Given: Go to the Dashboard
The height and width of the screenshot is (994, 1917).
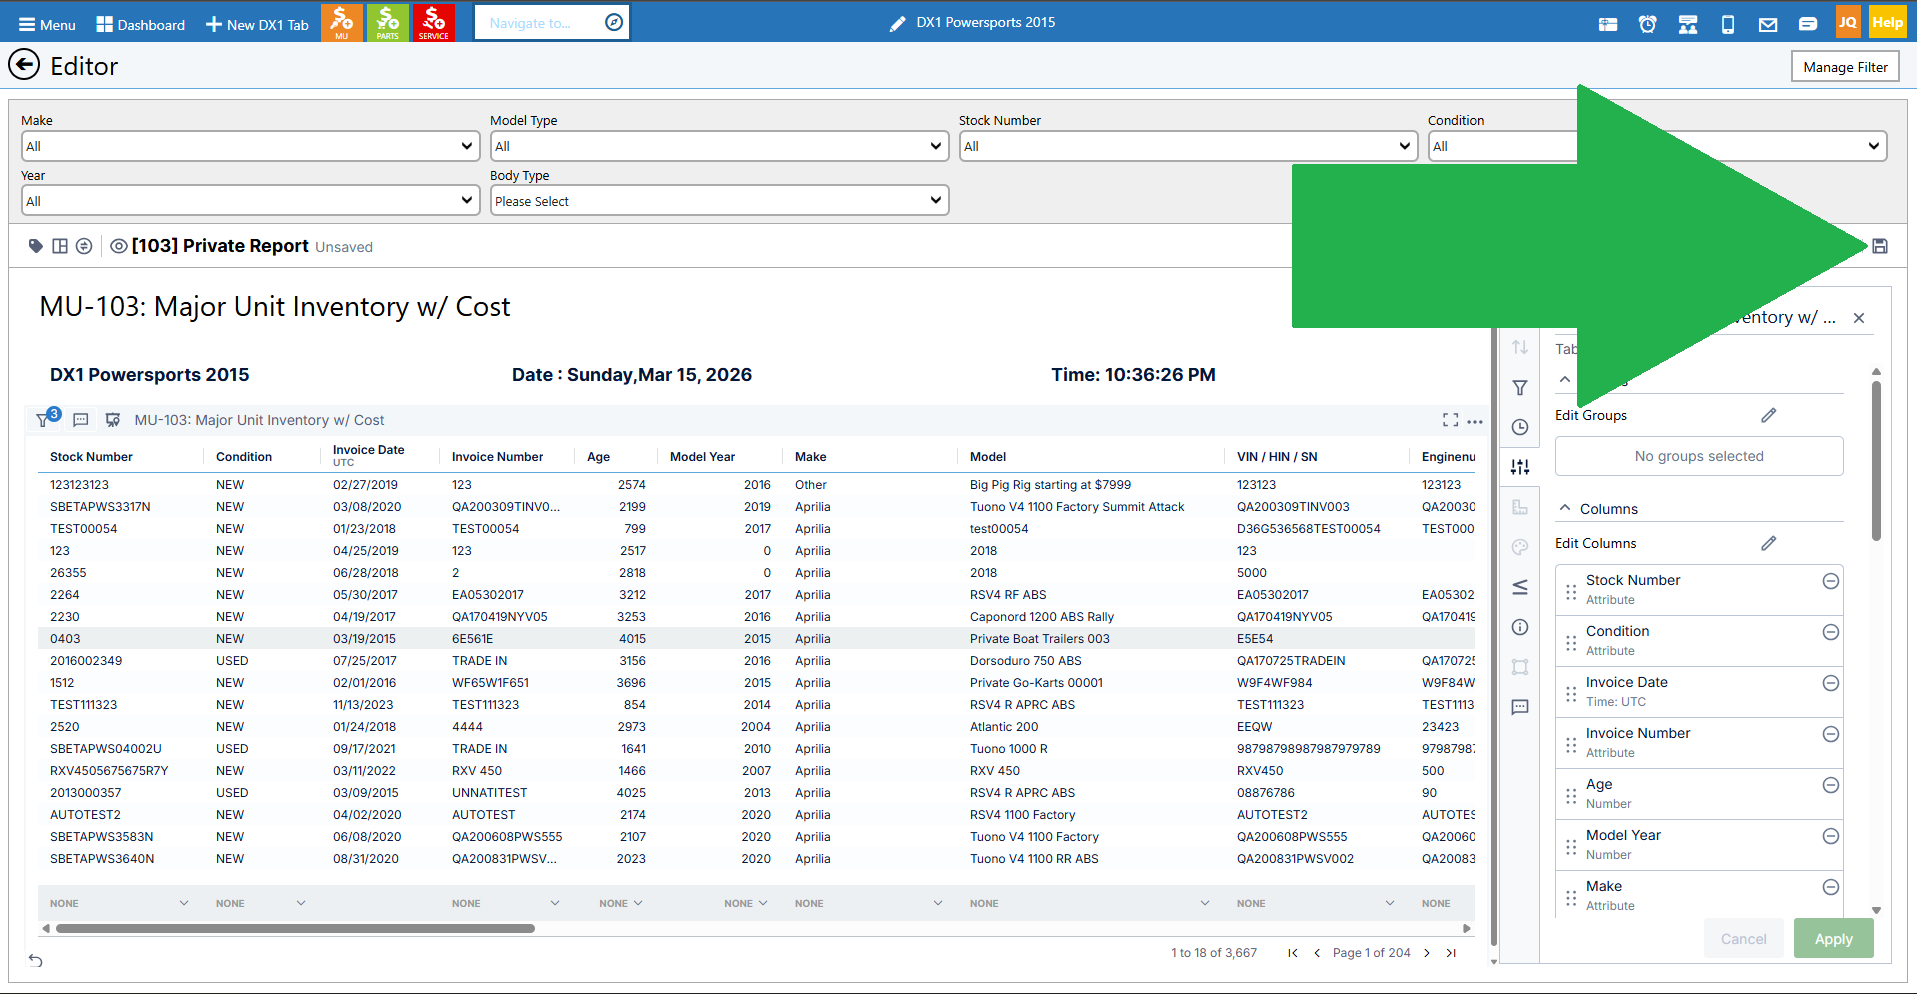Looking at the screenshot, I should (141, 24).
